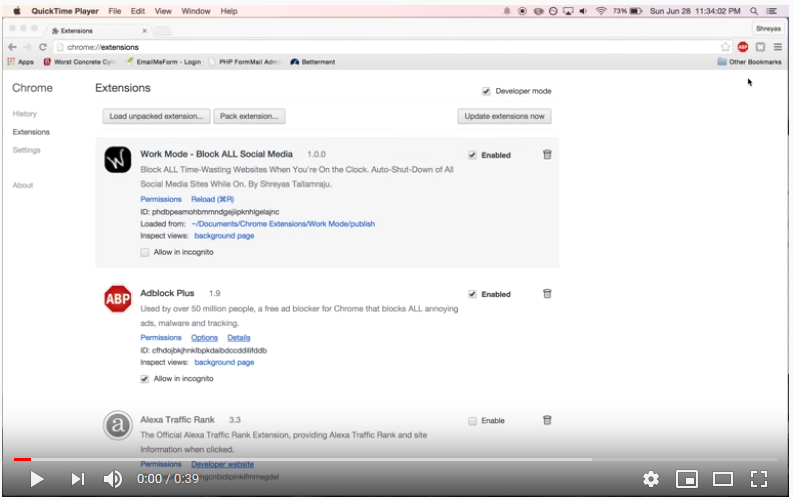Click Update extensions now button
Screen dimensions: 793x500
point(504,116)
